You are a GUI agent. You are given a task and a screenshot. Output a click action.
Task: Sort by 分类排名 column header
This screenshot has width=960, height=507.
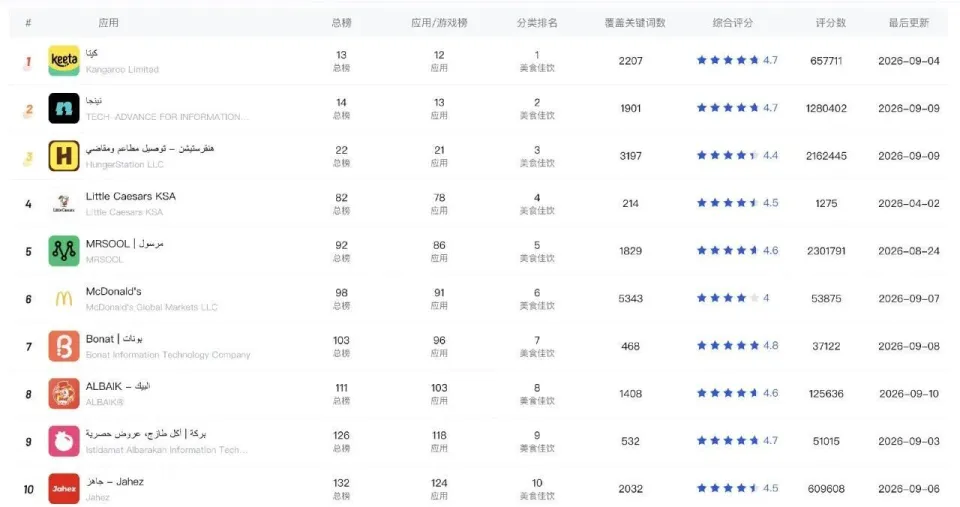tap(537, 23)
